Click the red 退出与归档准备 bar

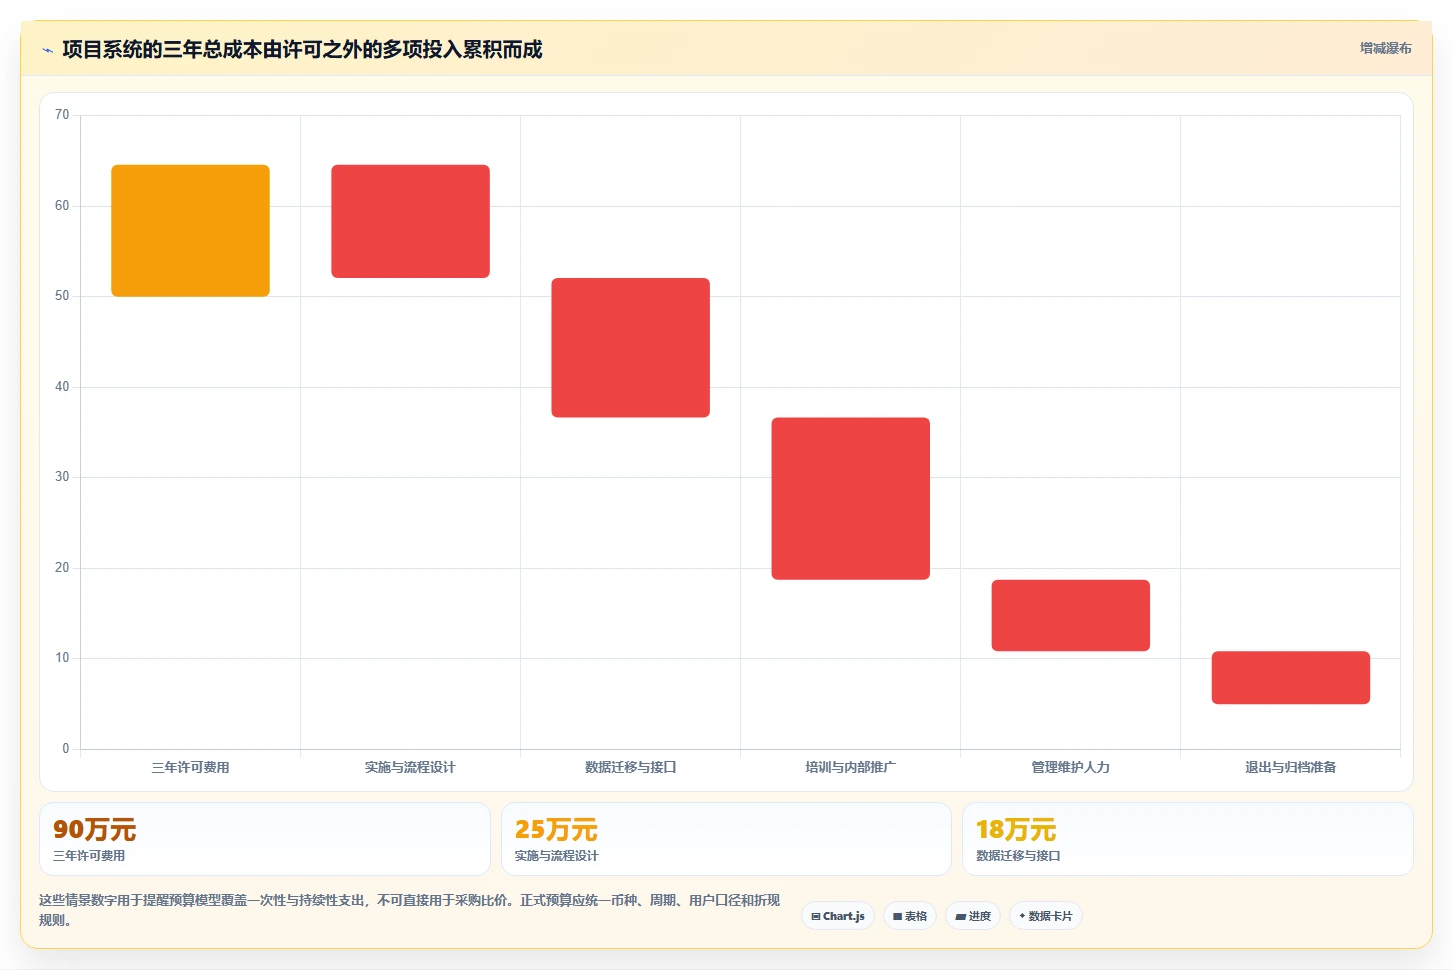click(1290, 678)
